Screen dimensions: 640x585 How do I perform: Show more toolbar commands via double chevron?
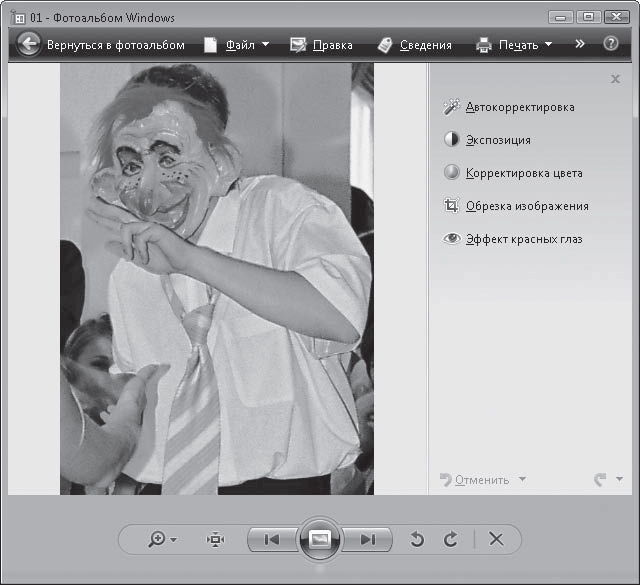point(580,44)
